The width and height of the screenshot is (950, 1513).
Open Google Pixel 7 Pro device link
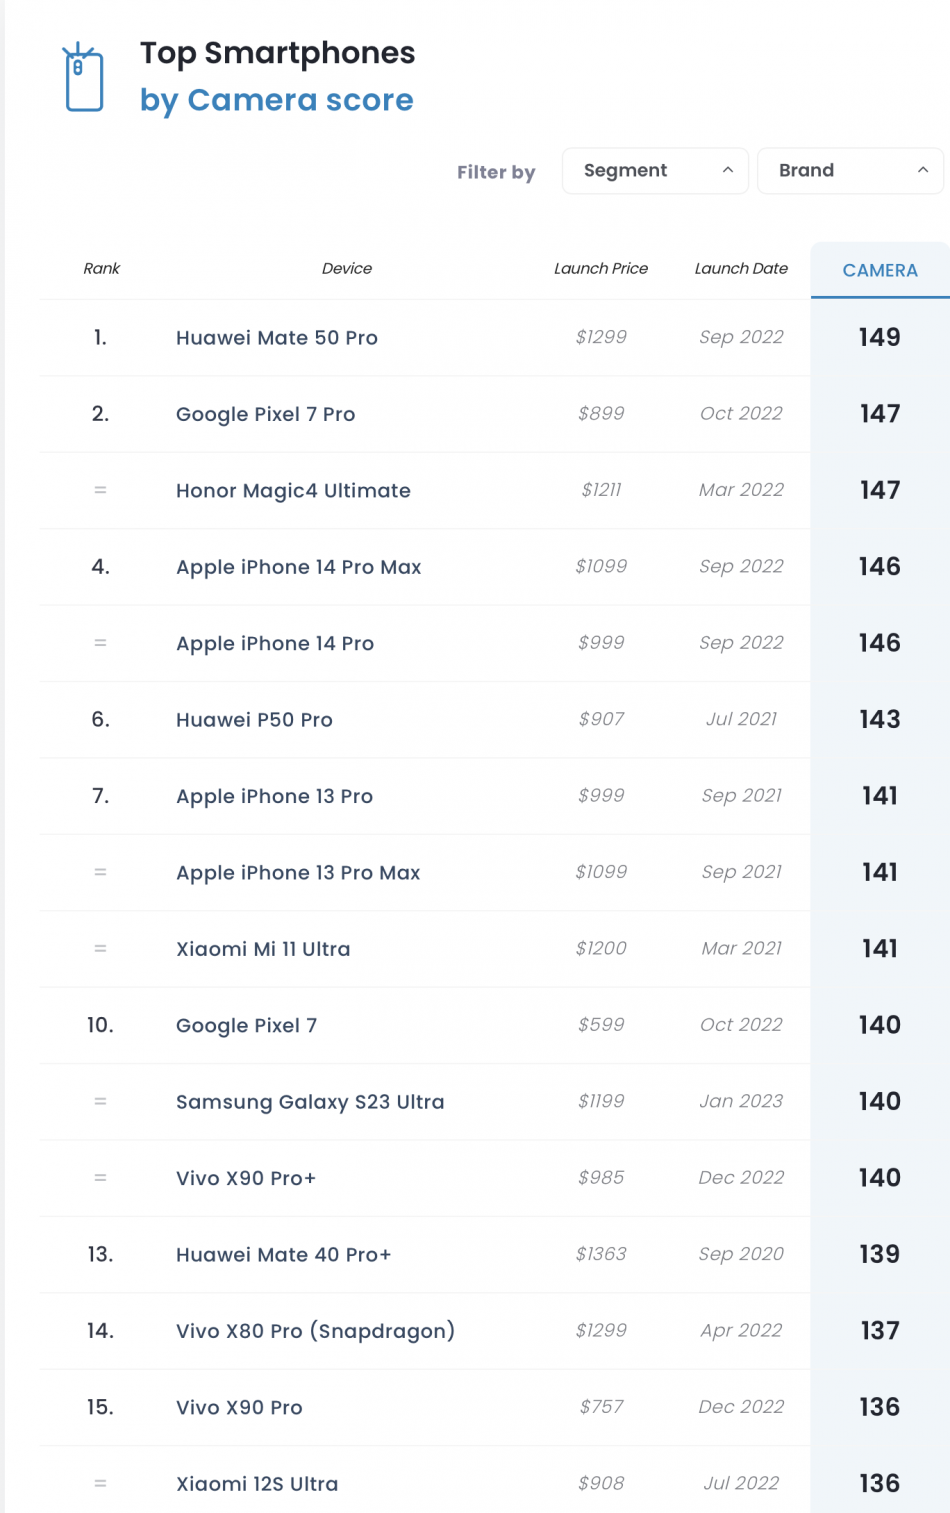click(x=265, y=414)
